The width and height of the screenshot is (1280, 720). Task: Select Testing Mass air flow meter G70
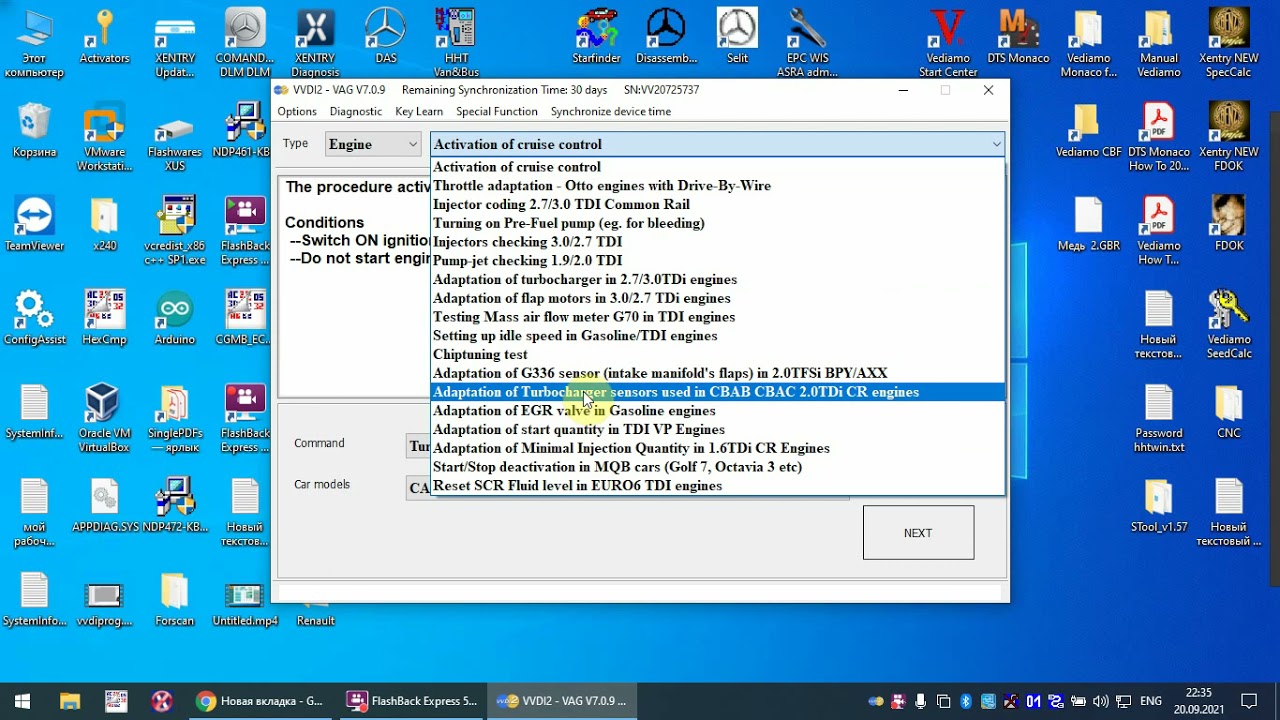click(717, 317)
